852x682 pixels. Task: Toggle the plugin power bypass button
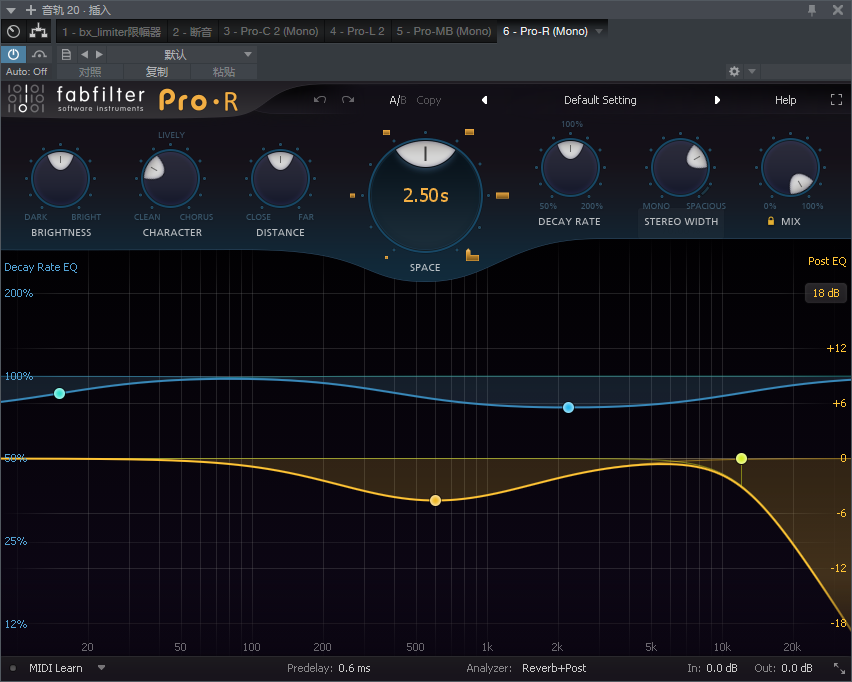click(x=13, y=54)
